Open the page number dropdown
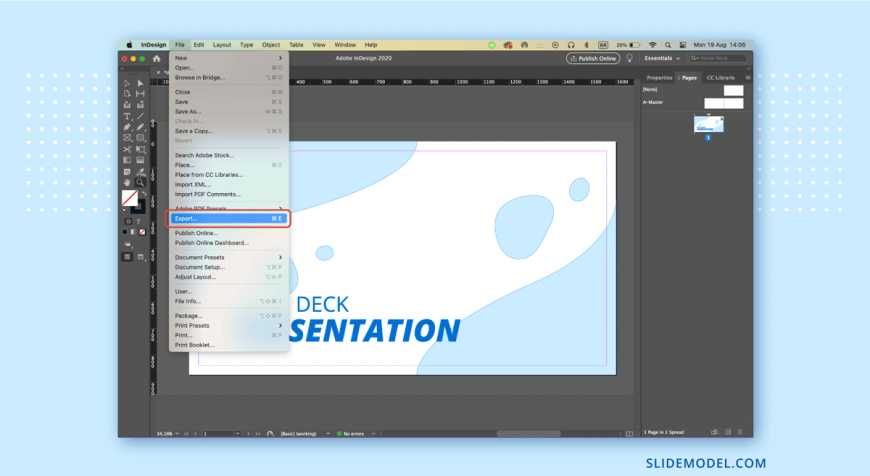Screen dimensions: 870x476 click(237, 433)
